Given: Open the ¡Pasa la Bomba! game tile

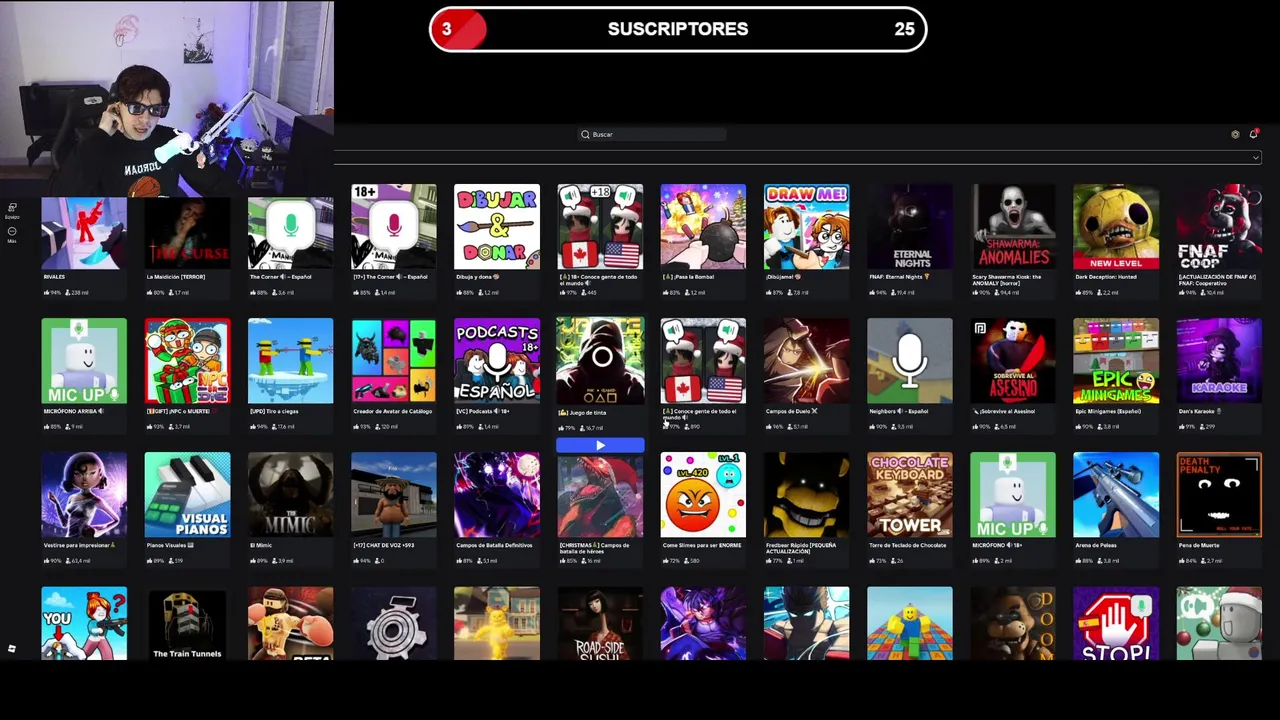Looking at the screenshot, I should point(703,227).
